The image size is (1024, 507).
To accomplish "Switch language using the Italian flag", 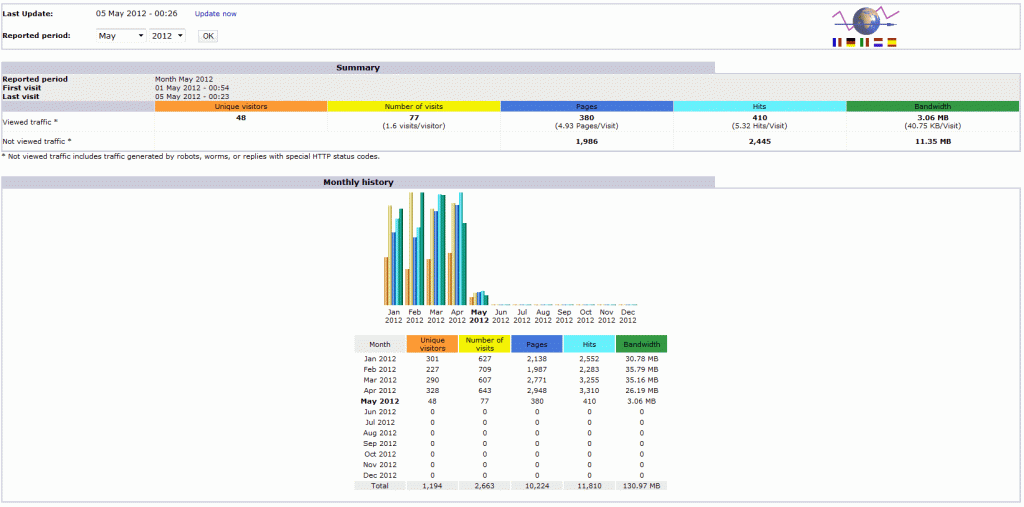I will [864, 43].
